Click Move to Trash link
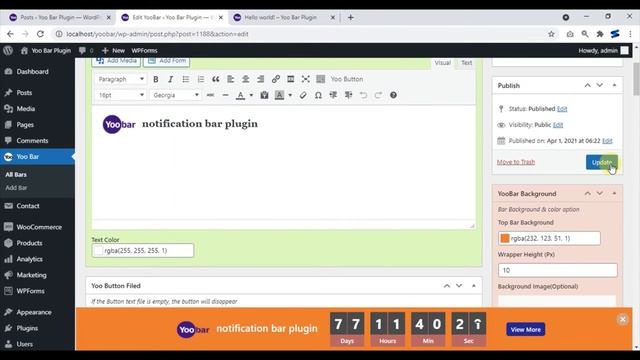 point(516,162)
